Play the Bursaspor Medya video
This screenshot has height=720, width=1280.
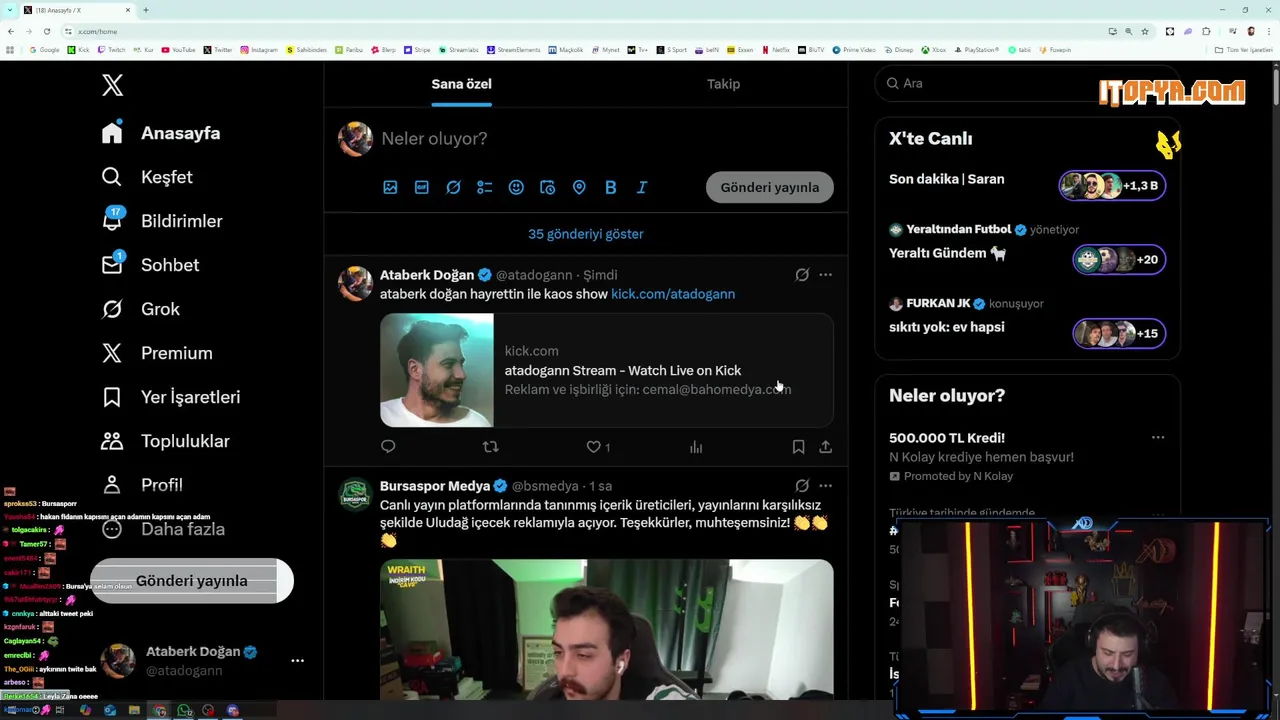click(606, 629)
